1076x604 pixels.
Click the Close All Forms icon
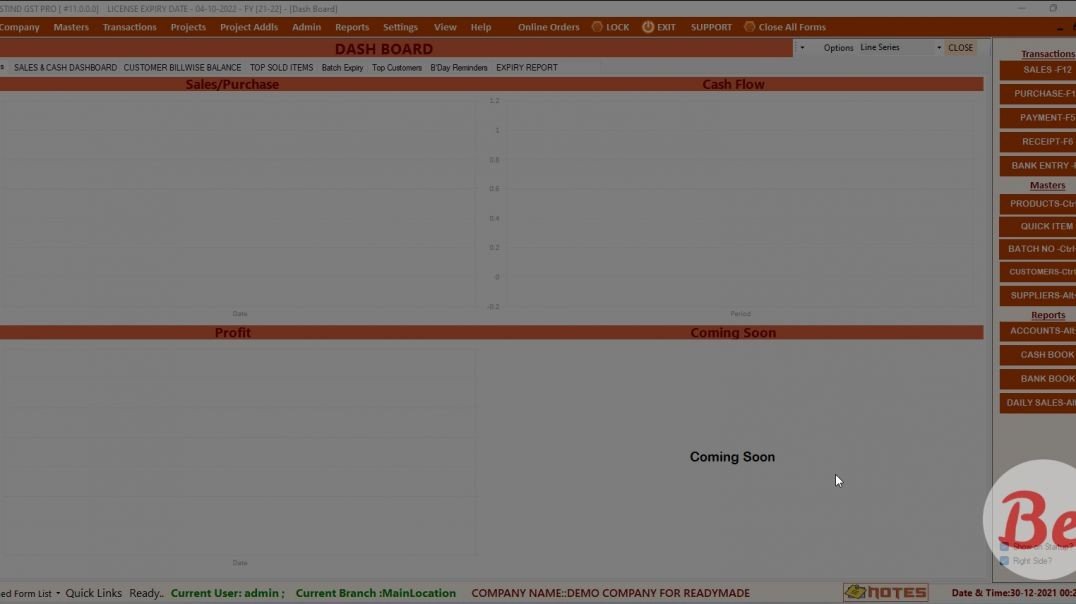(749, 27)
